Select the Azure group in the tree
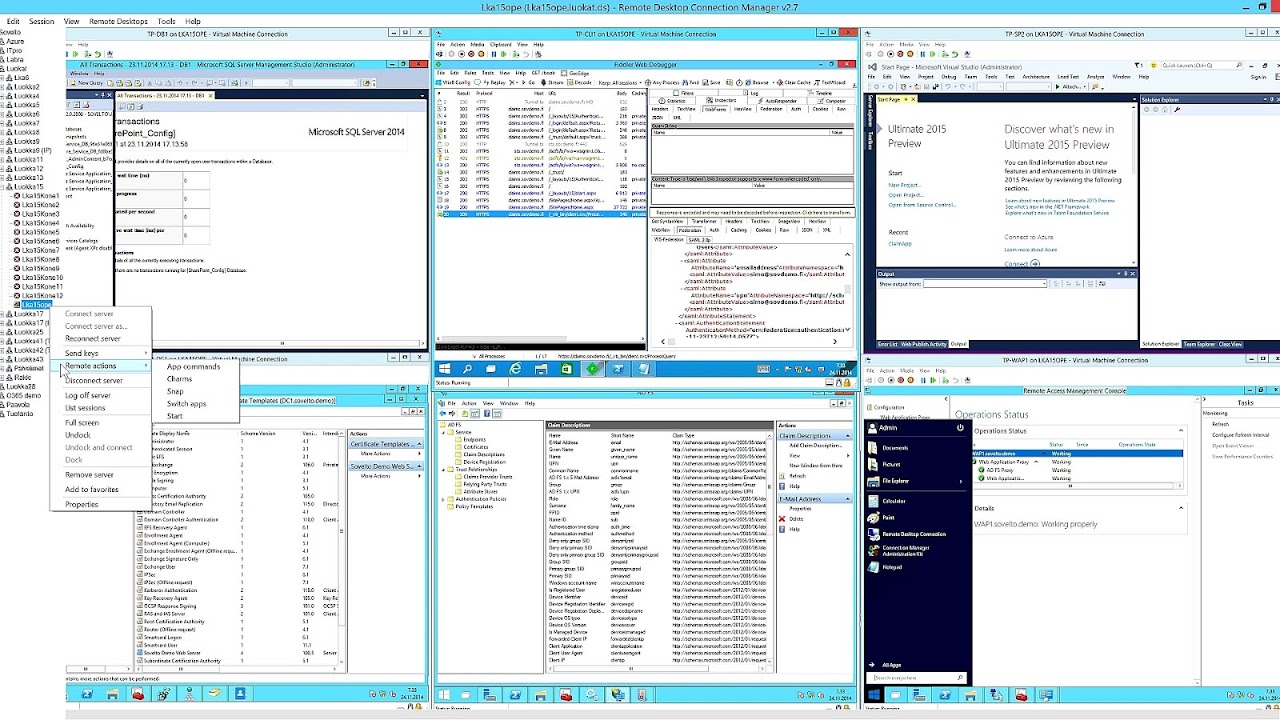1280x720 pixels. (x=15, y=41)
